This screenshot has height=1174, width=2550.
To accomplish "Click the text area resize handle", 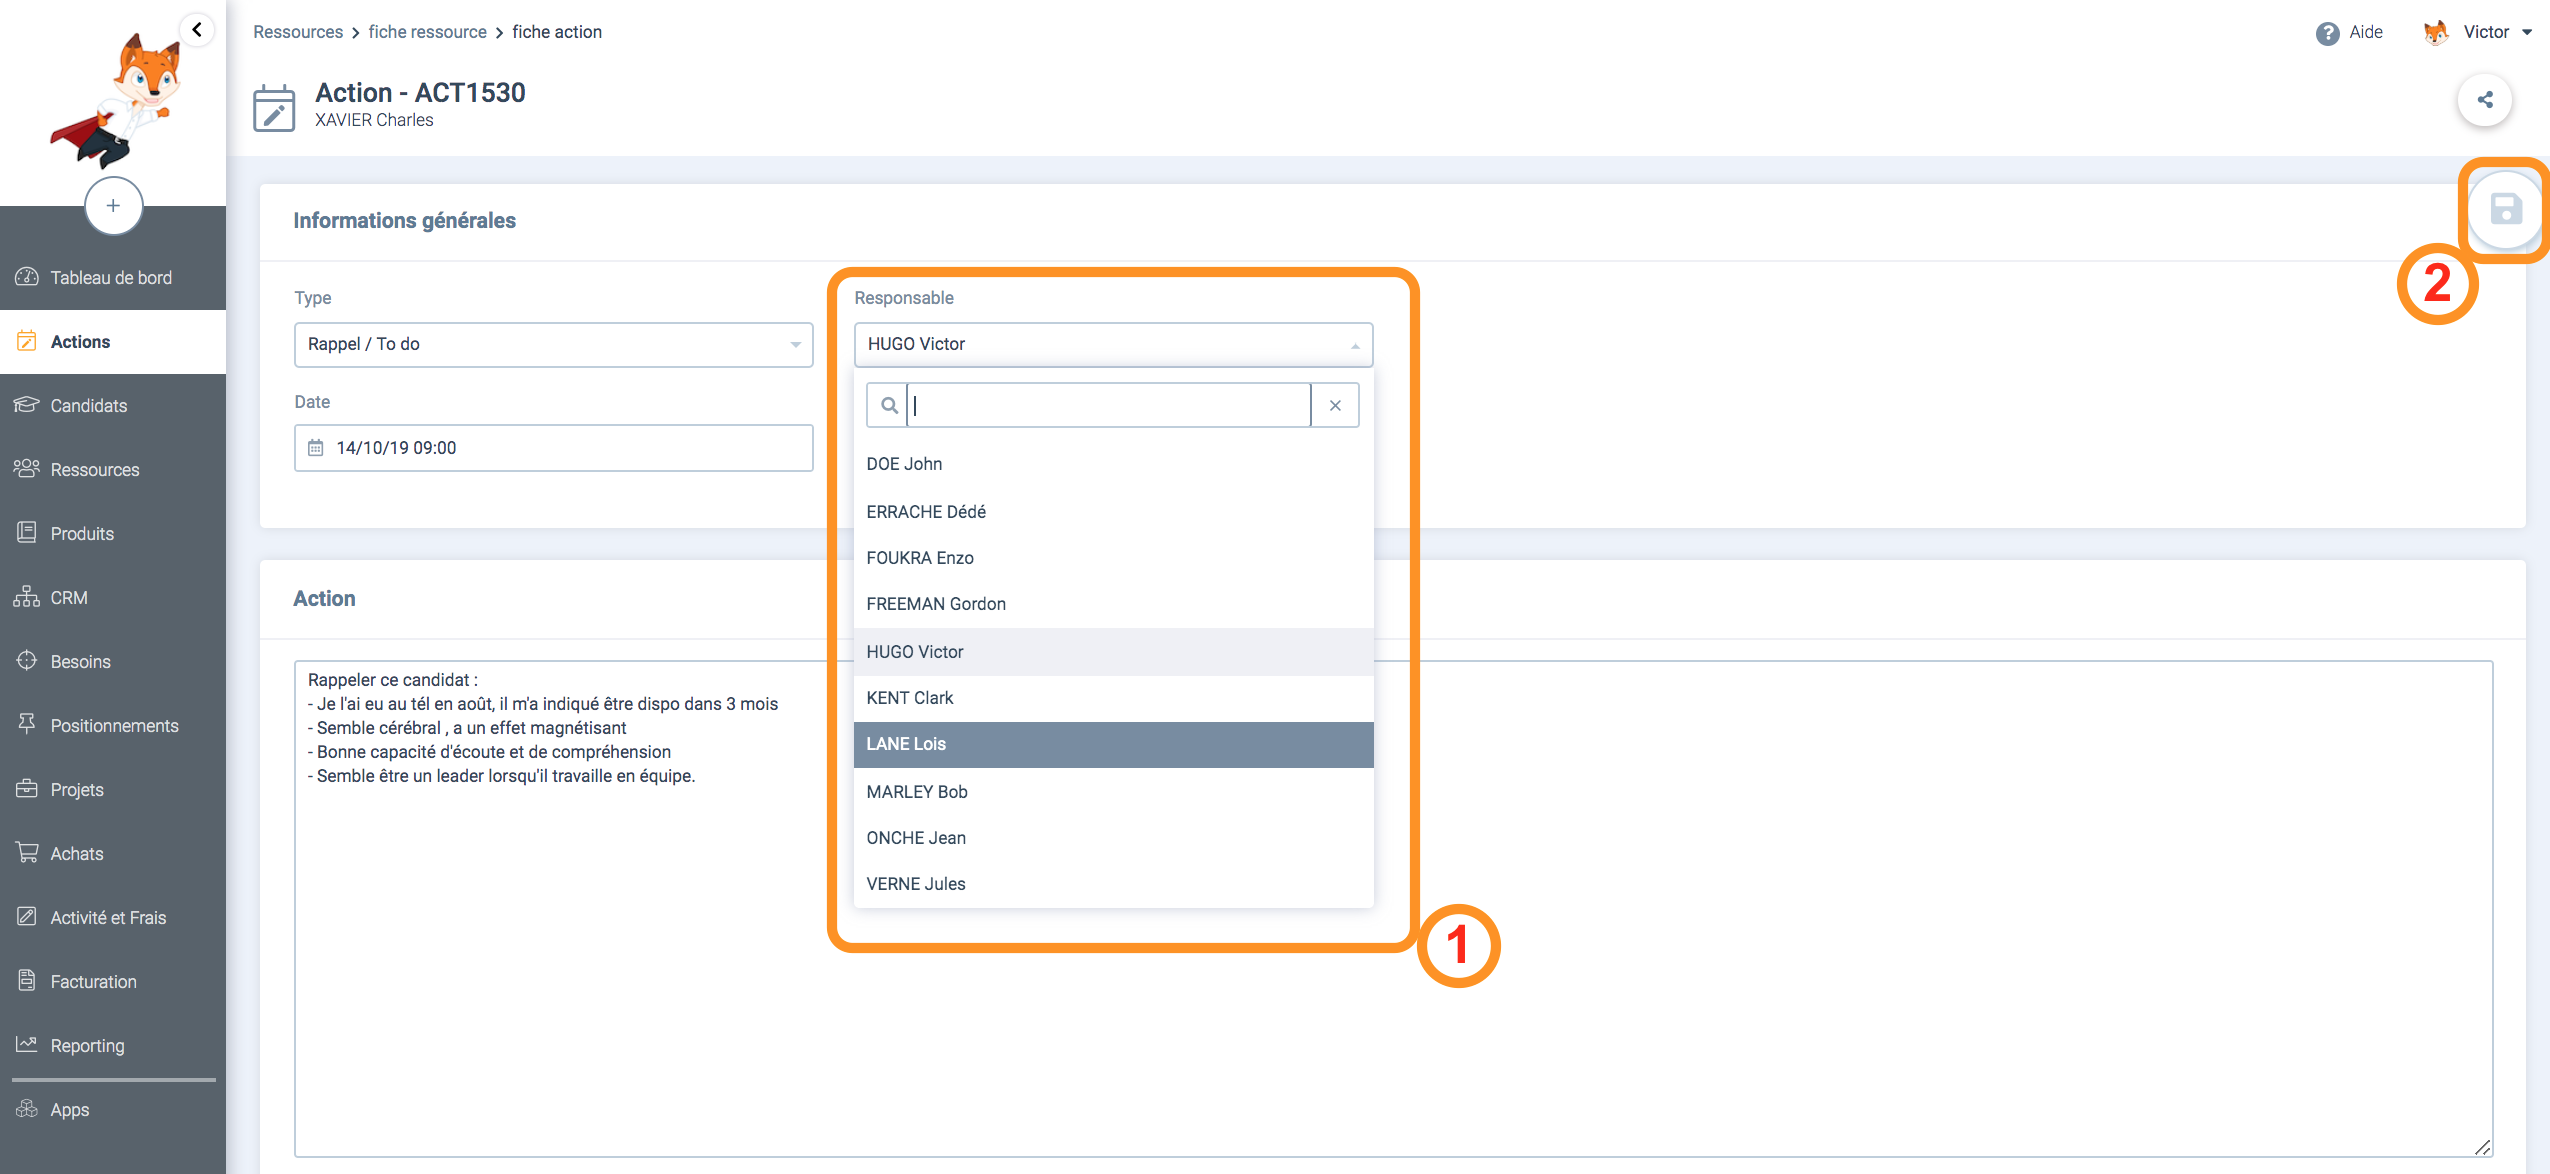I will [2482, 1146].
